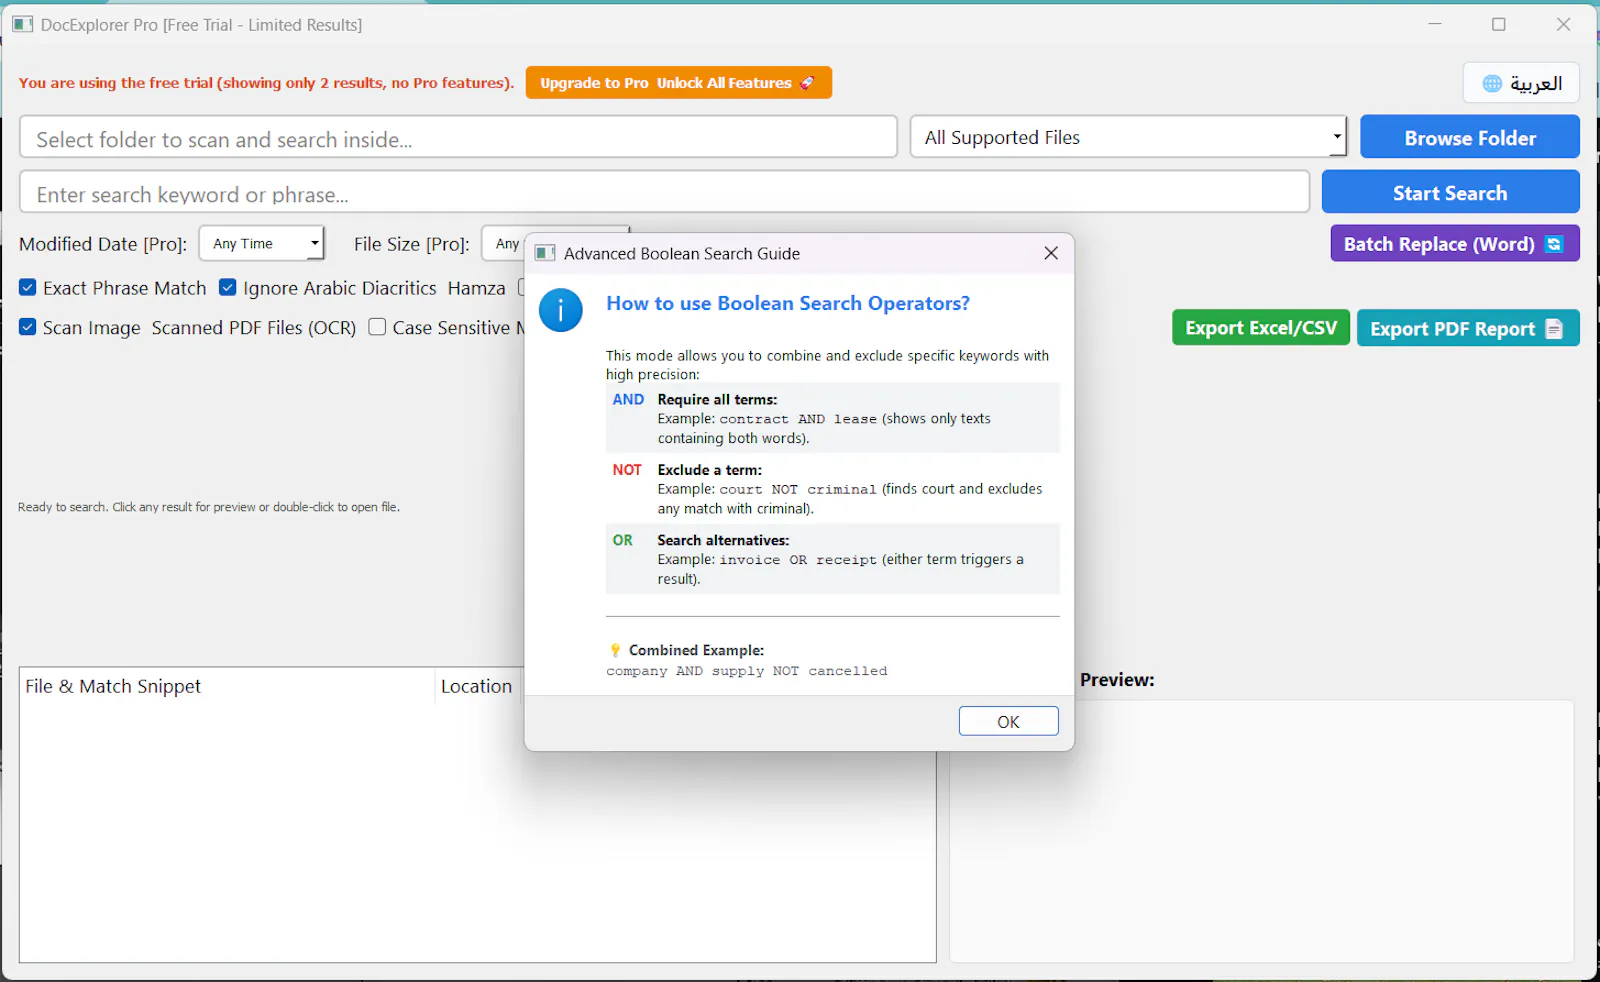Click Export PDF Report button
Screen dimensions: 1600x982
[1468, 328]
